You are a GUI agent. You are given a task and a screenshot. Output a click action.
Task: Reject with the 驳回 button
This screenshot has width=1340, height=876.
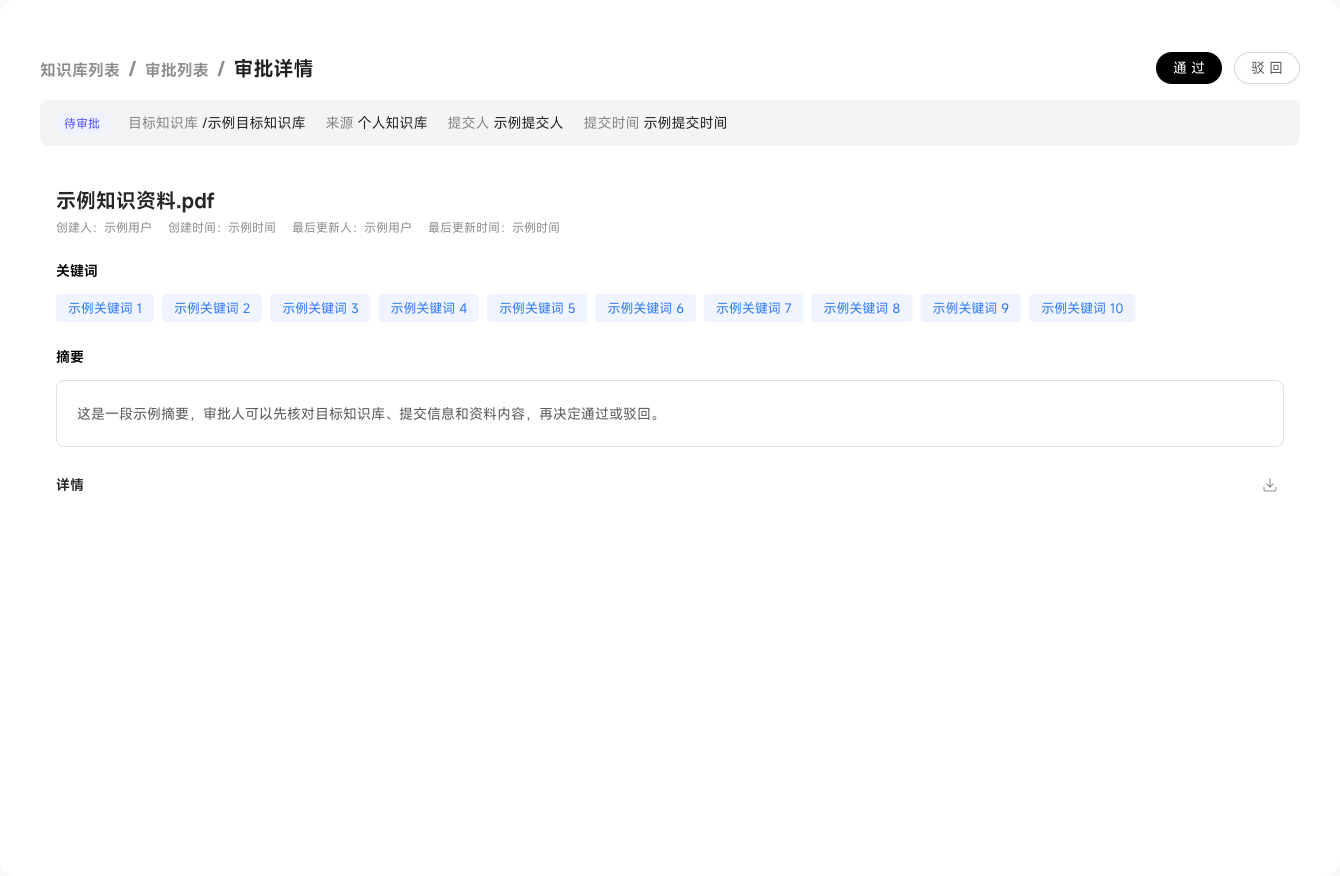(1267, 68)
